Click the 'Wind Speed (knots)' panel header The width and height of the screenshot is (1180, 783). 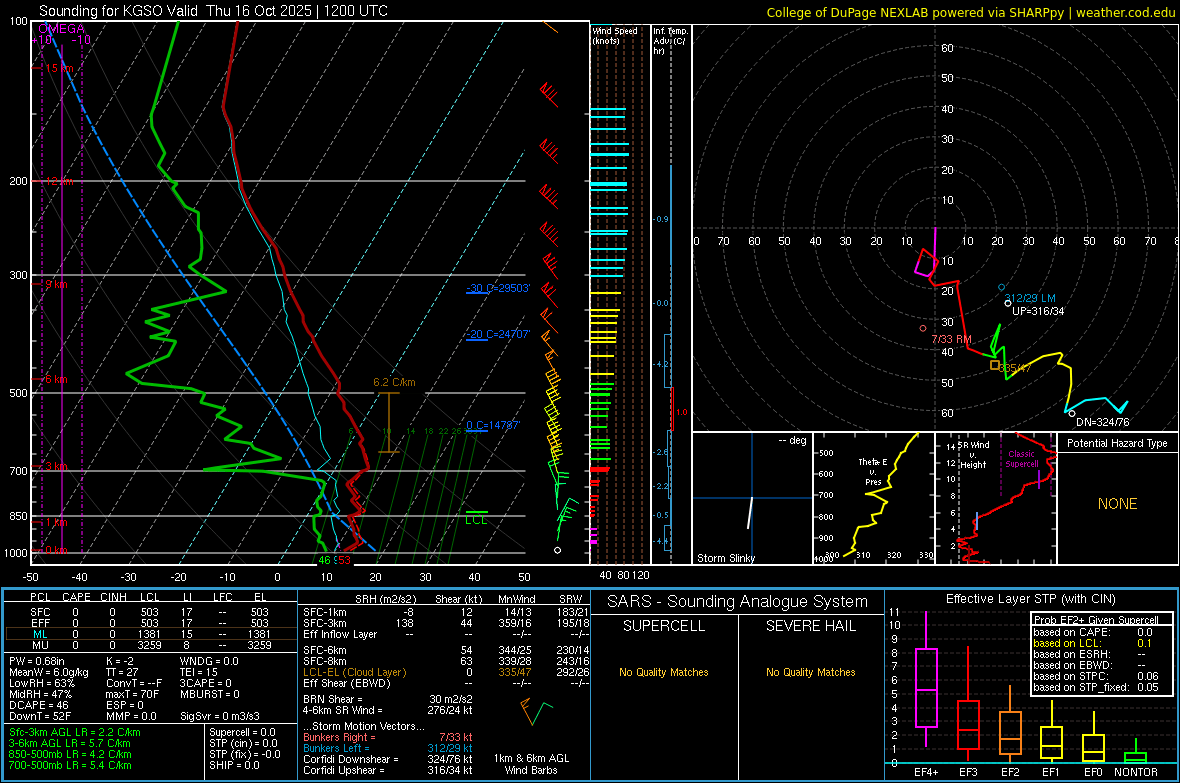[x=614, y=35]
